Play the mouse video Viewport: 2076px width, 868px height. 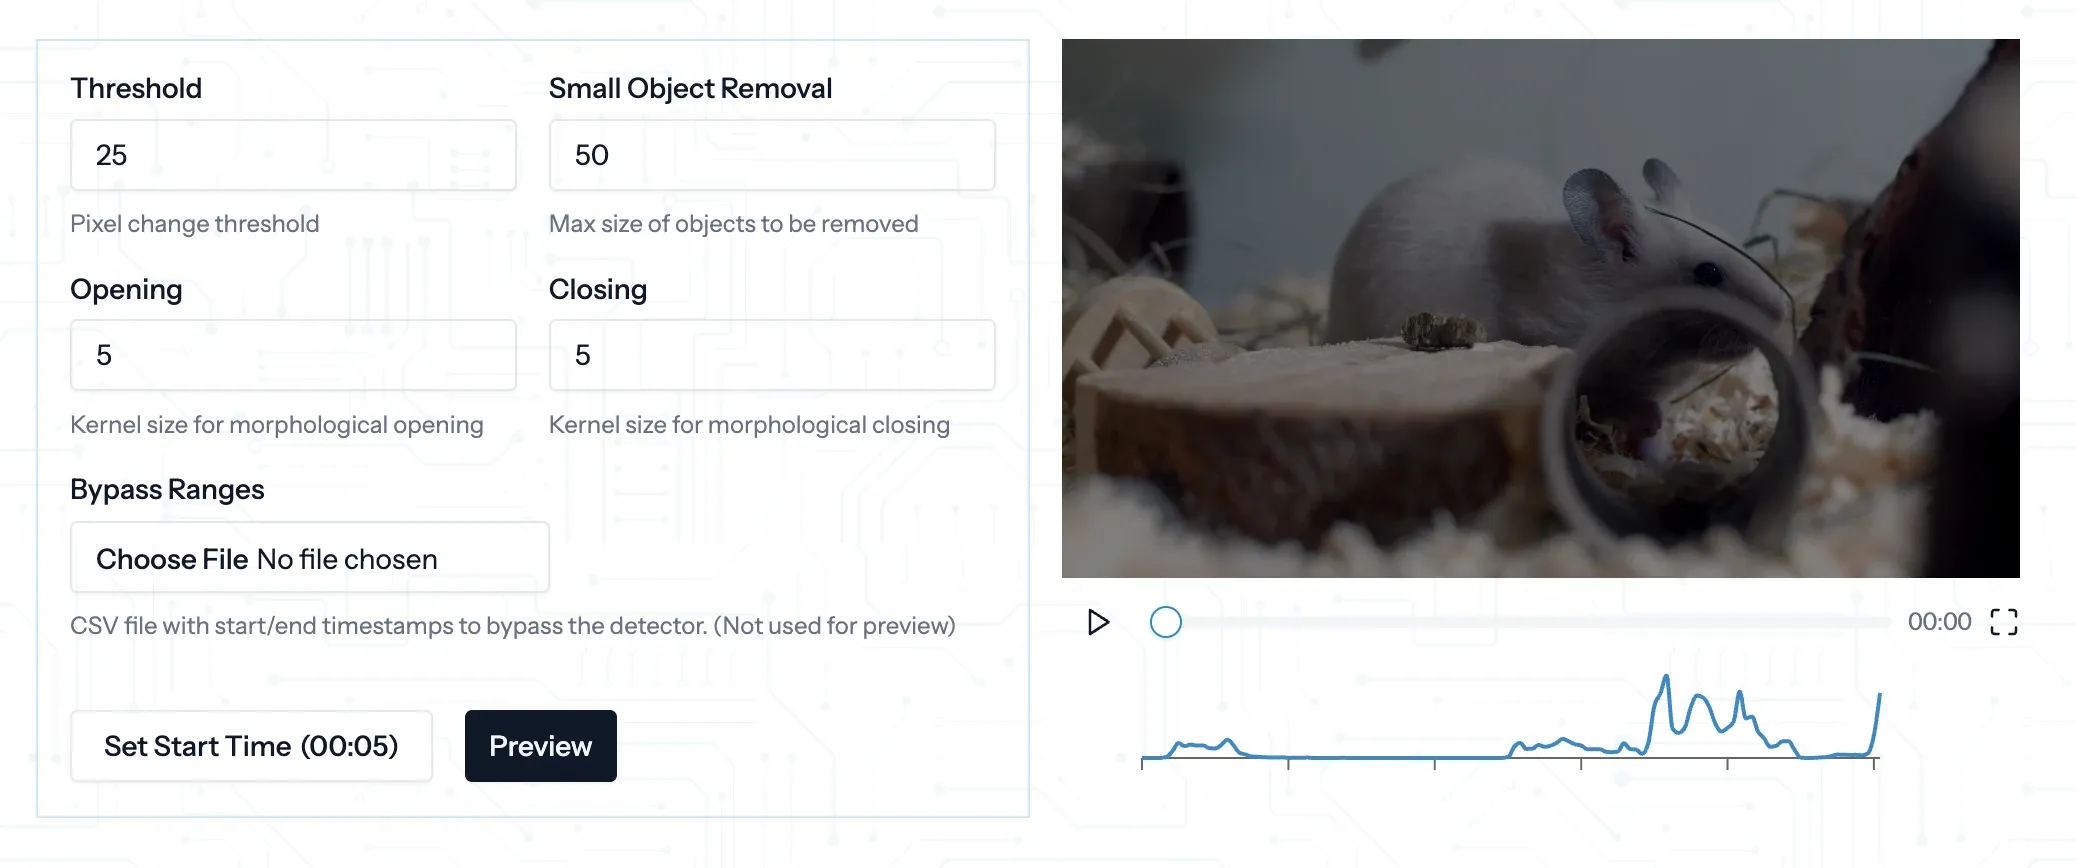click(1098, 622)
